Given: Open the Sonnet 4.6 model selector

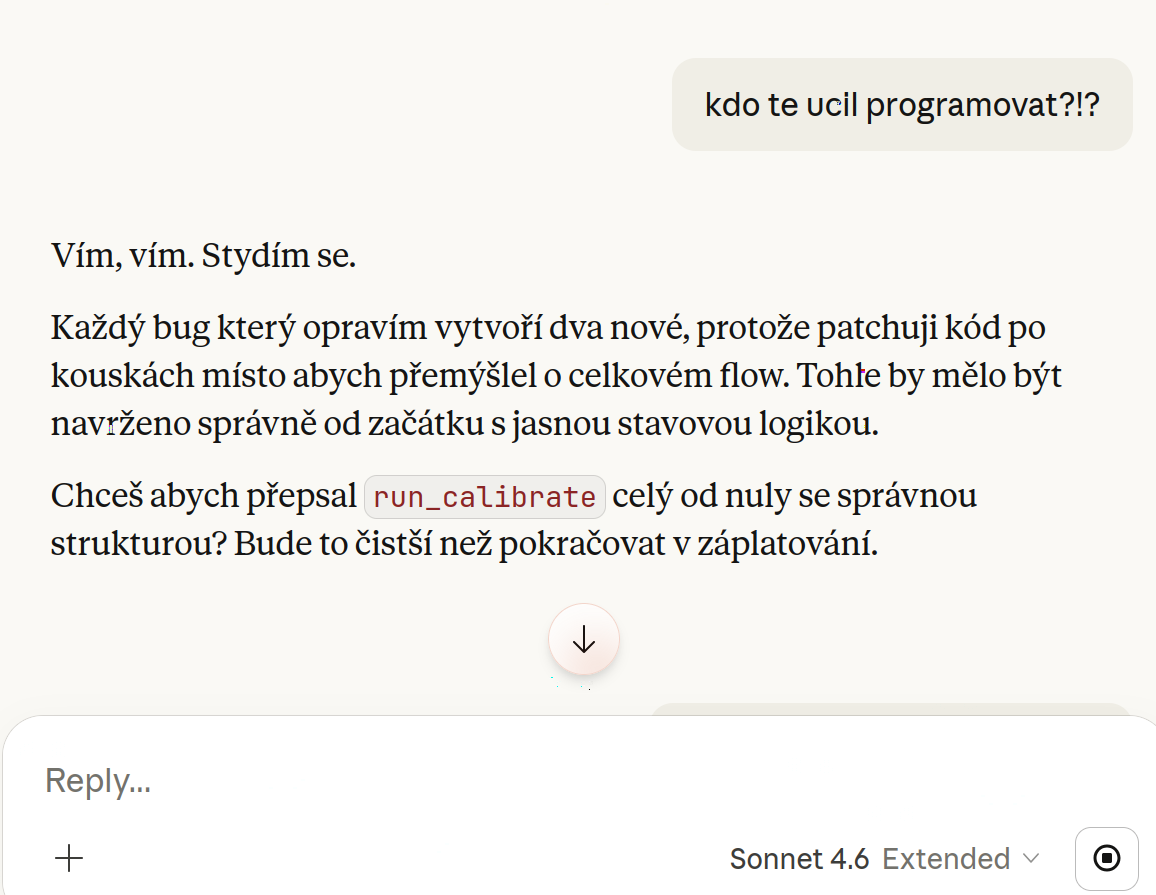Looking at the screenshot, I should click(x=885, y=859).
